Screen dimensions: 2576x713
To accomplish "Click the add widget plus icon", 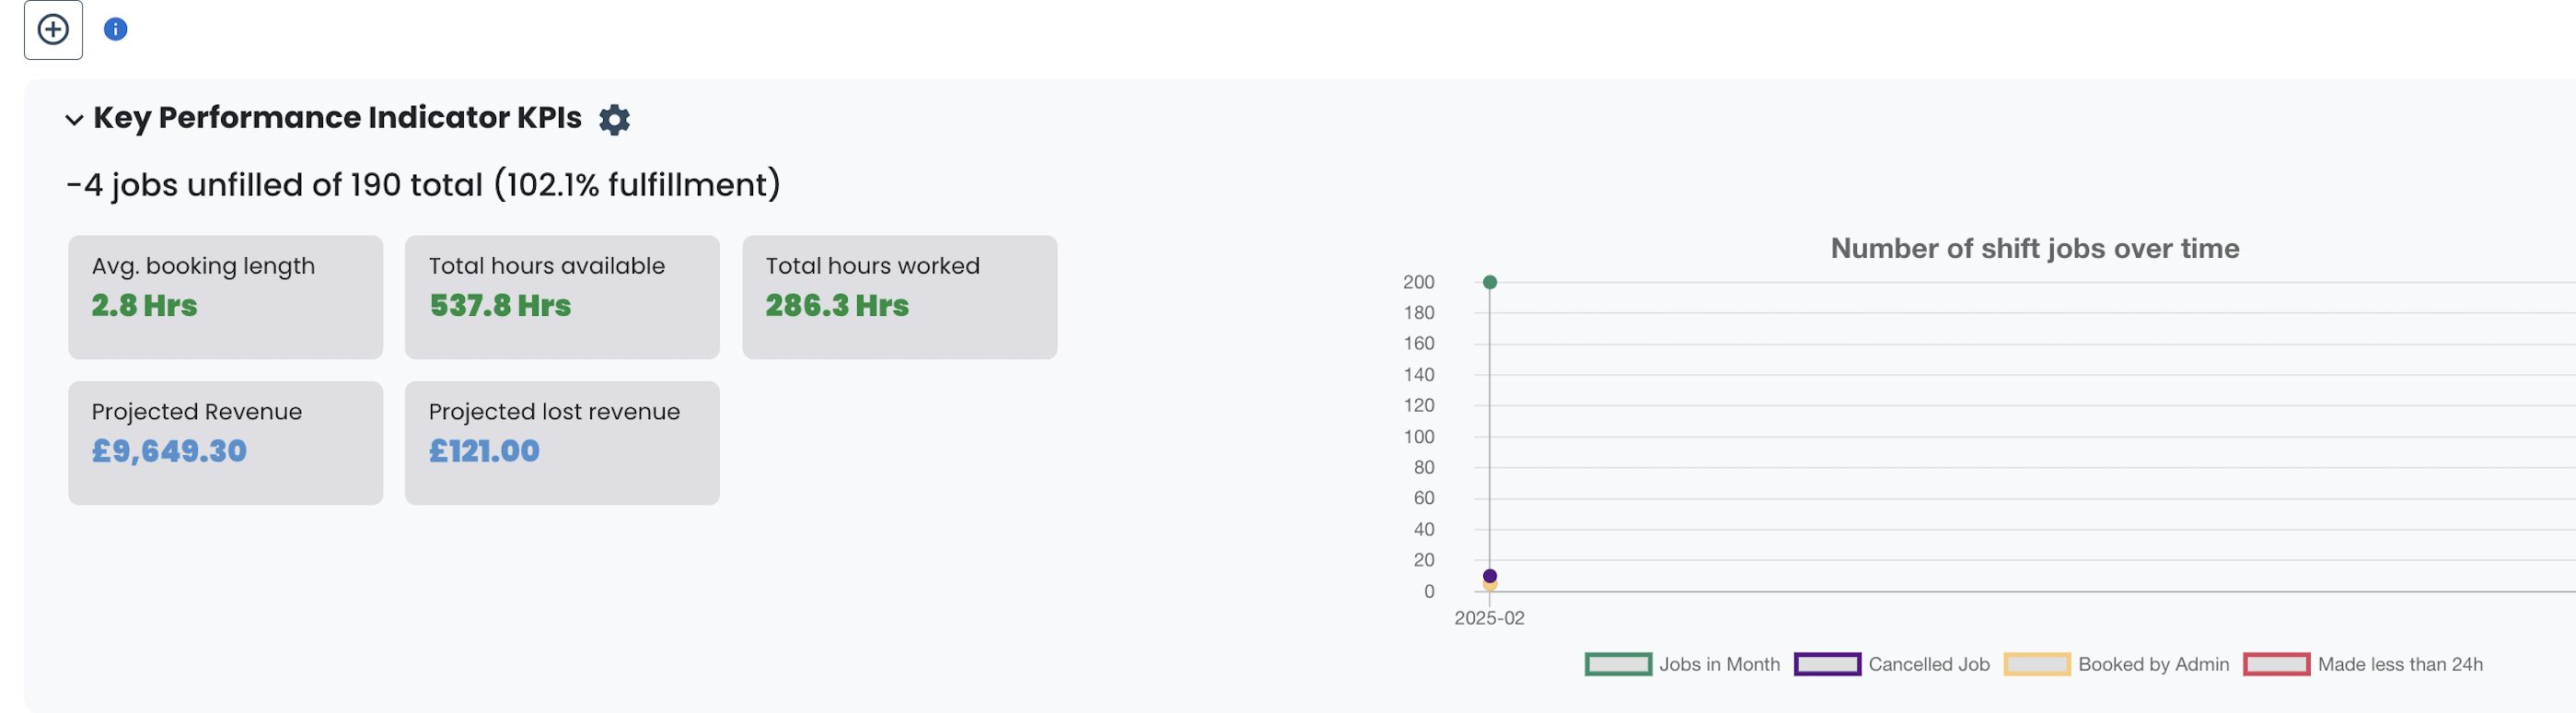I will click(53, 29).
